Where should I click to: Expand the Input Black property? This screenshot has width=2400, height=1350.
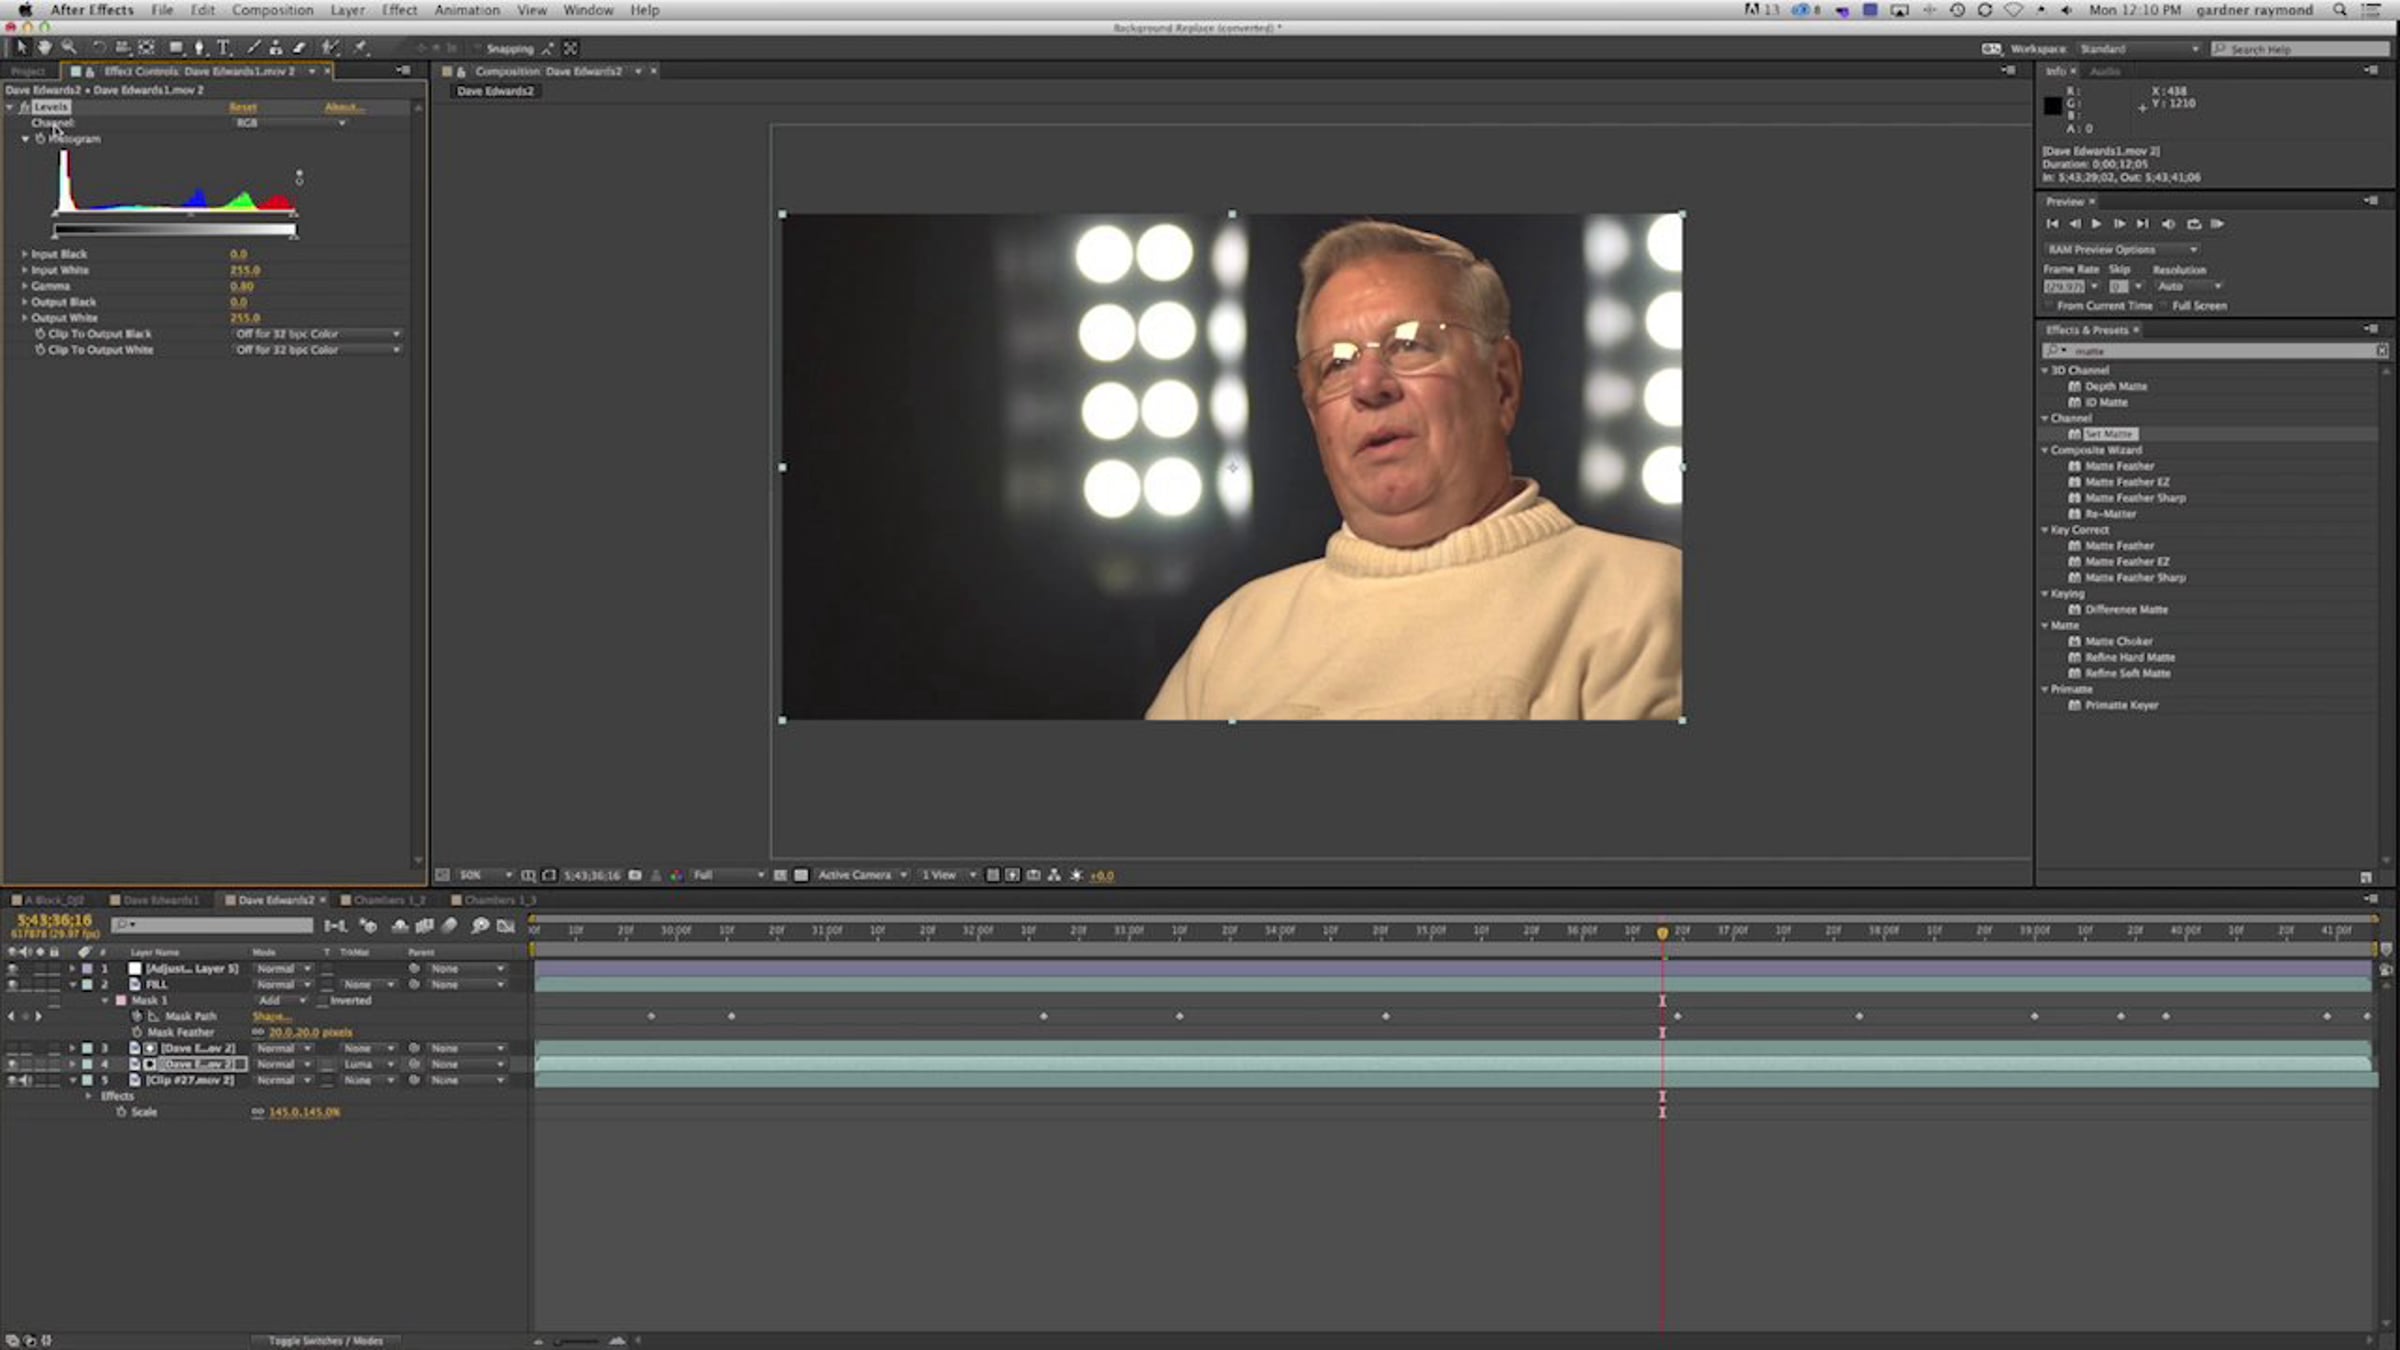coord(24,254)
